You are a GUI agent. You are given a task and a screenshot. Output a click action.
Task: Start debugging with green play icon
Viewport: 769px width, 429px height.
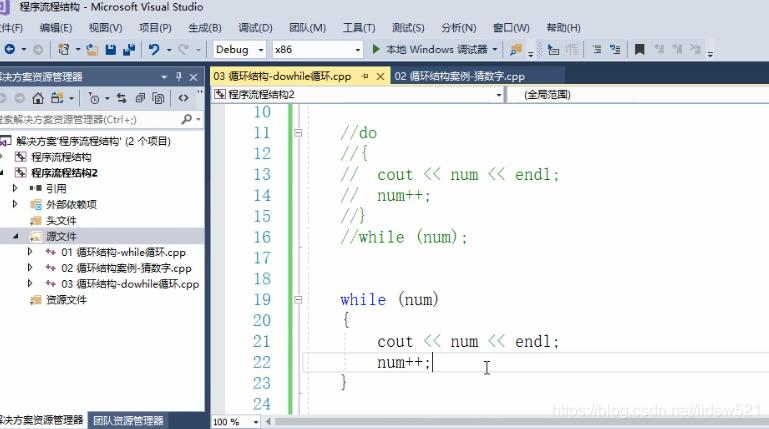pyautogui.click(x=376, y=49)
